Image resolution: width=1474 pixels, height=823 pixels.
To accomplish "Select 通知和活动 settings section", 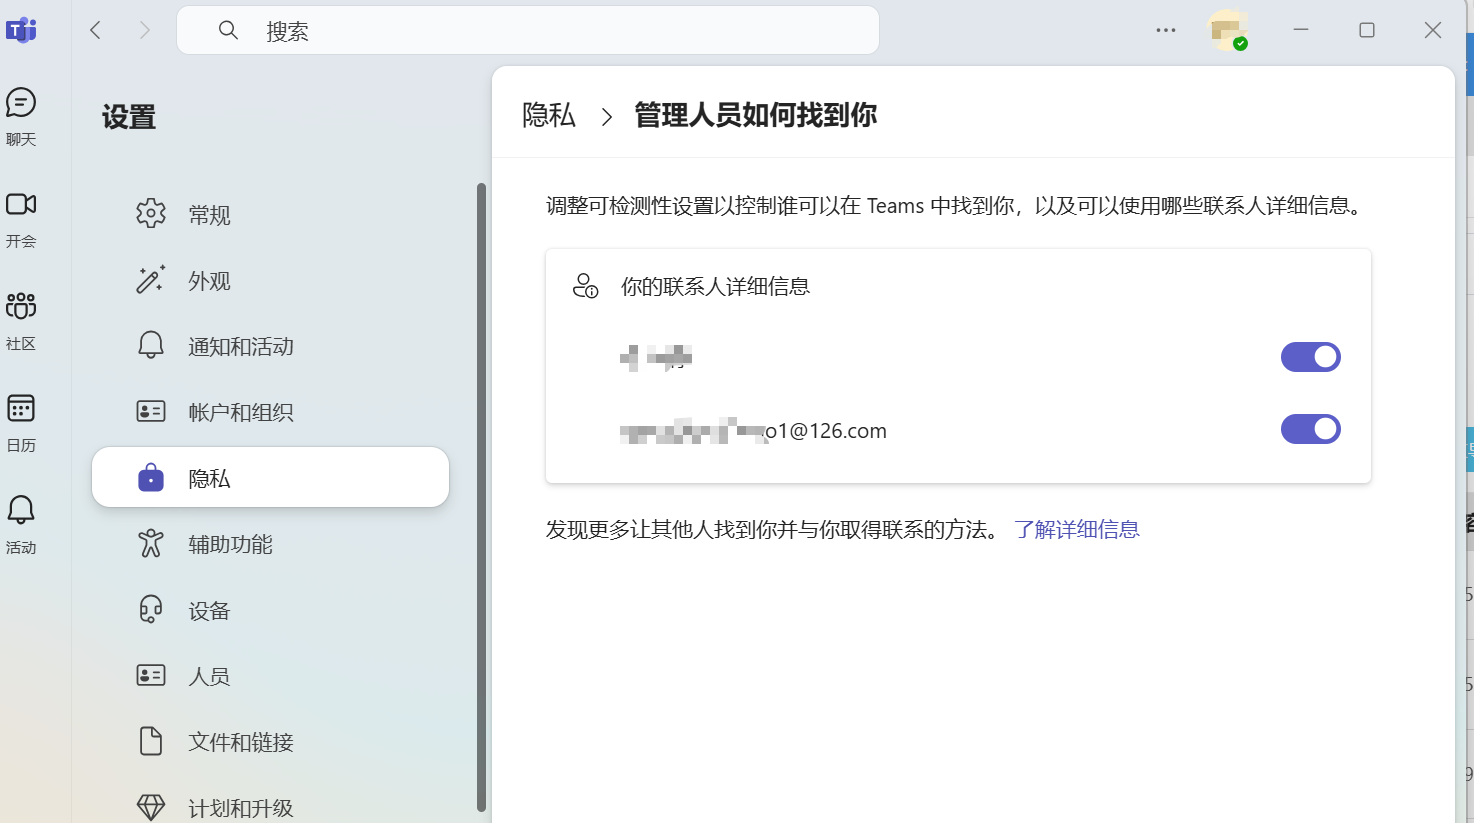I will click(x=270, y=346).
